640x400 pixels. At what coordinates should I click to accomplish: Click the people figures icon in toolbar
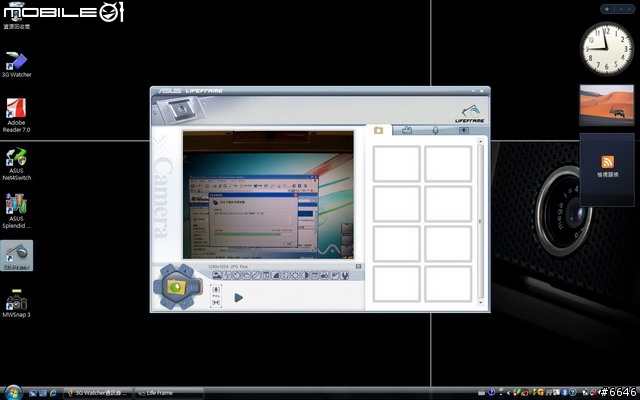(x=324, y=276)
